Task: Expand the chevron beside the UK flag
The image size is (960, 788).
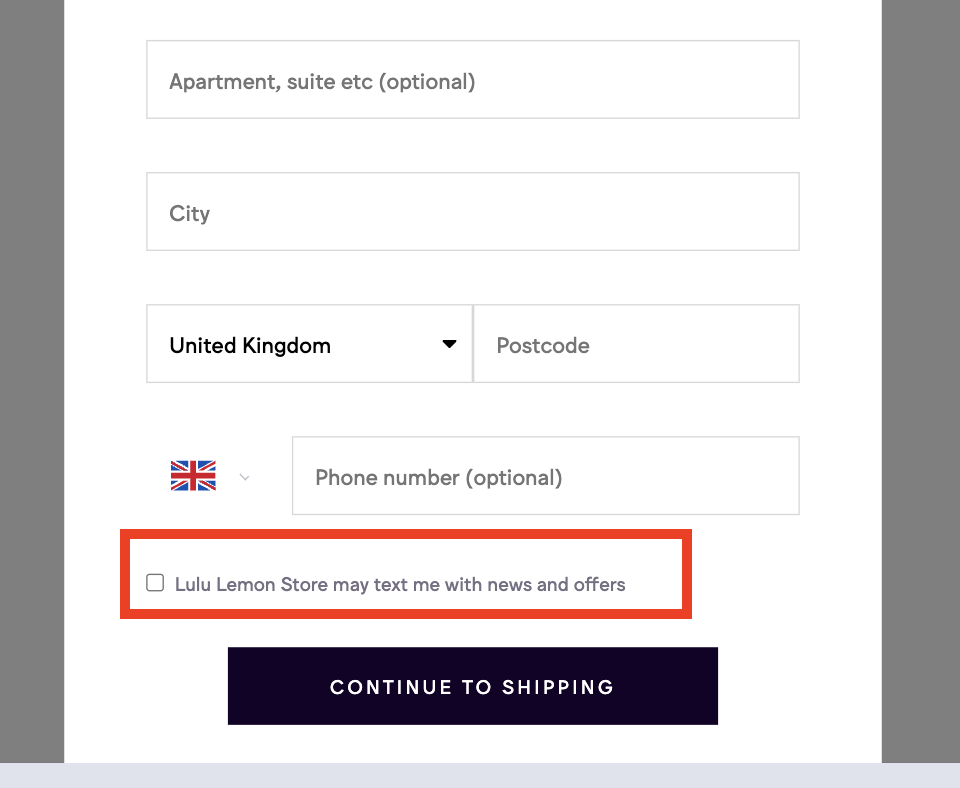Action: tap(245, 478)
